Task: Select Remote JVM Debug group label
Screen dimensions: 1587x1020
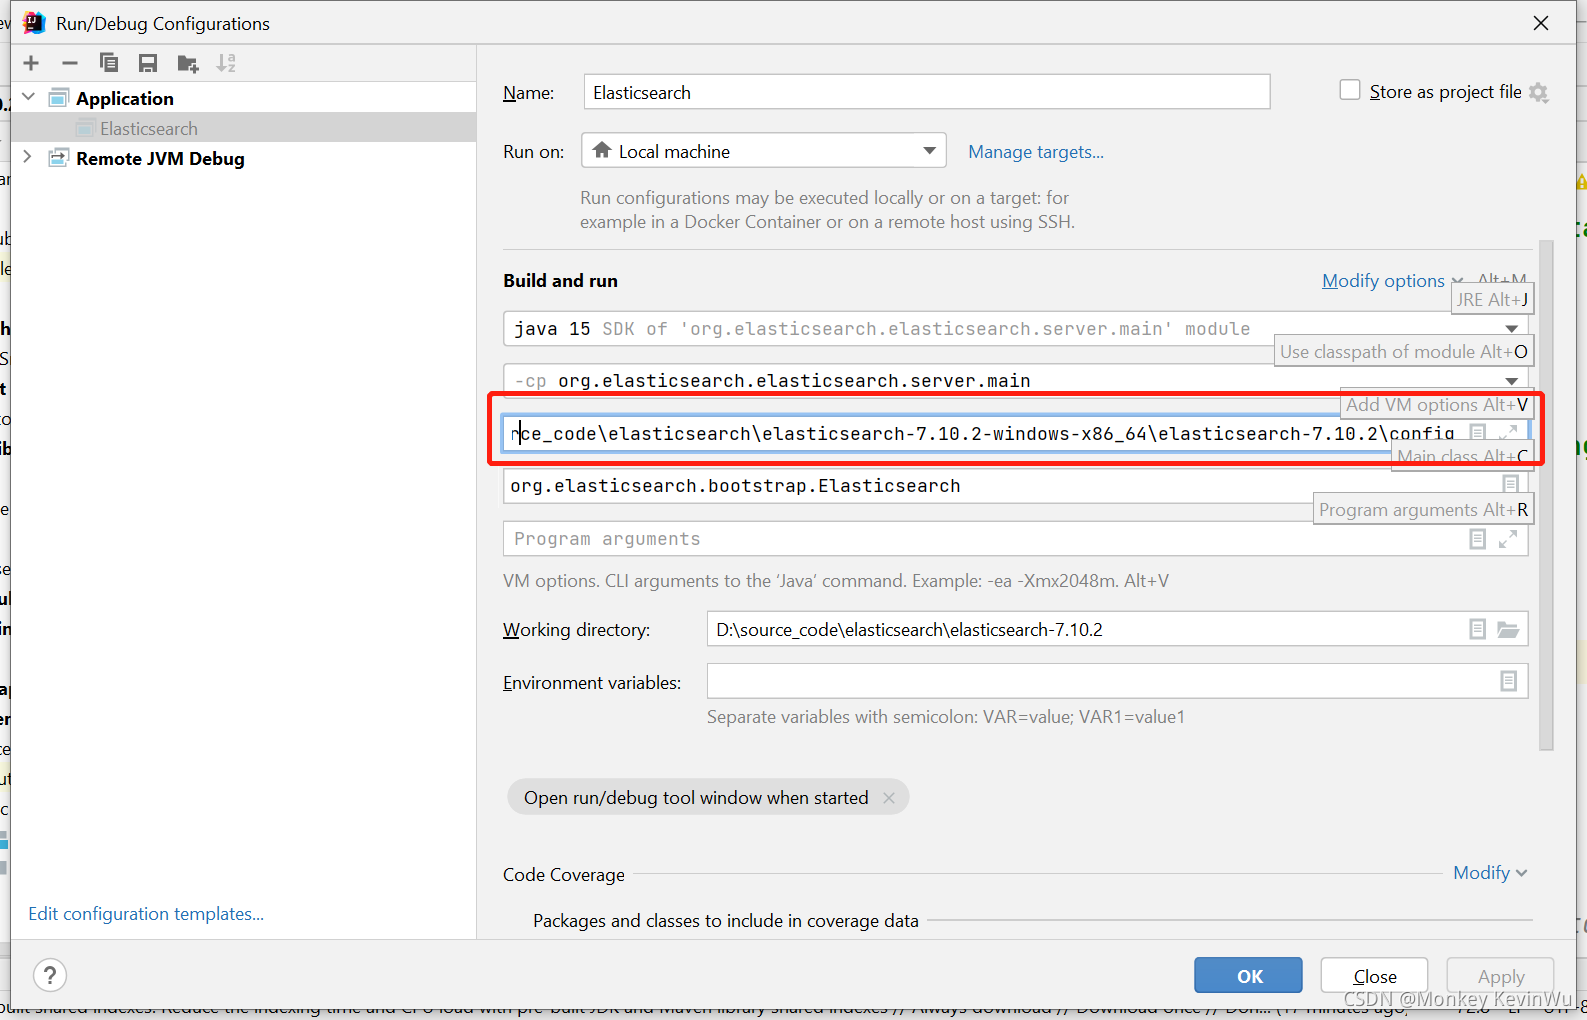Action: coord(160,158)
